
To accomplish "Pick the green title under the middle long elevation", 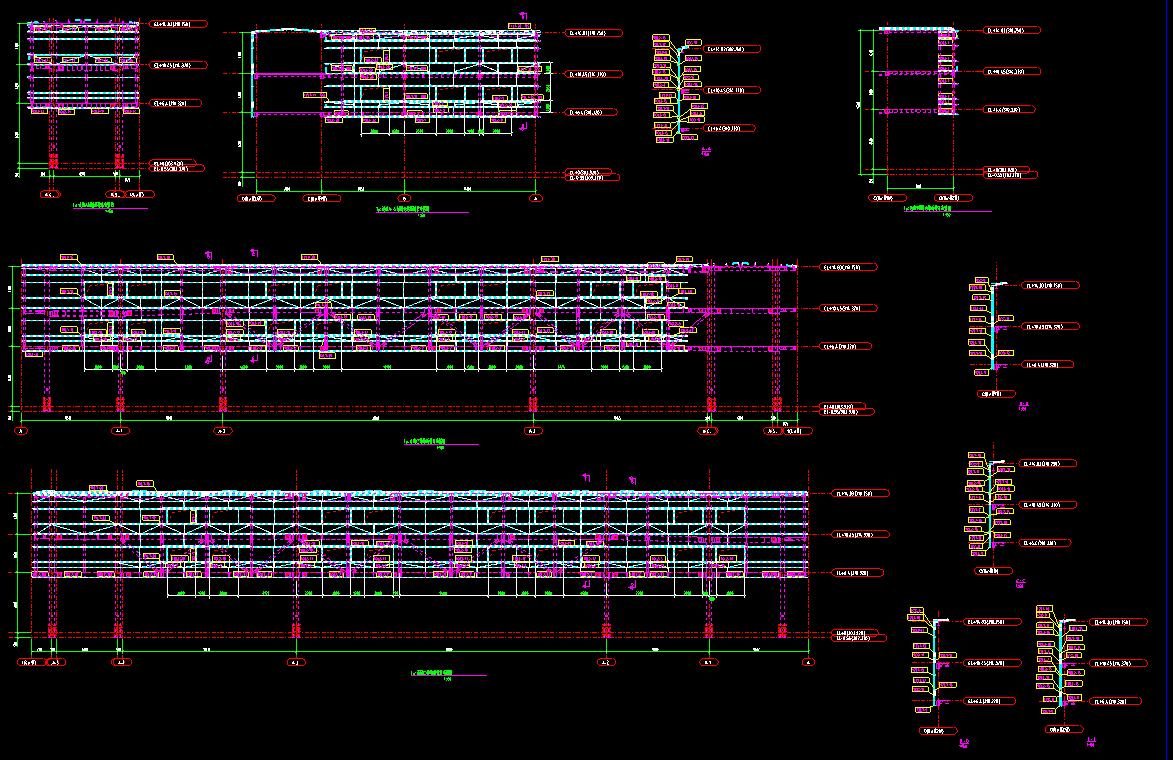I will point(424,441).
